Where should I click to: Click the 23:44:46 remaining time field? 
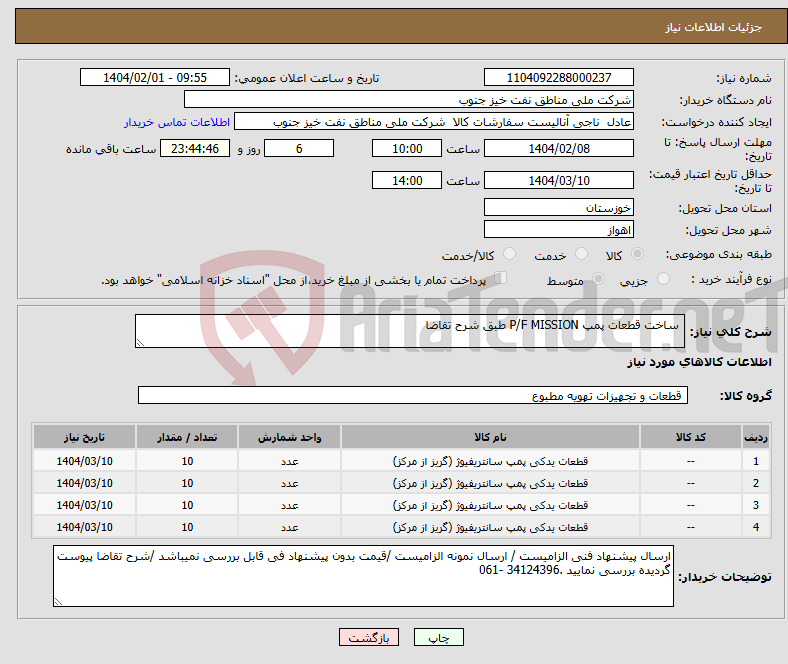click(x=202, y=148)
